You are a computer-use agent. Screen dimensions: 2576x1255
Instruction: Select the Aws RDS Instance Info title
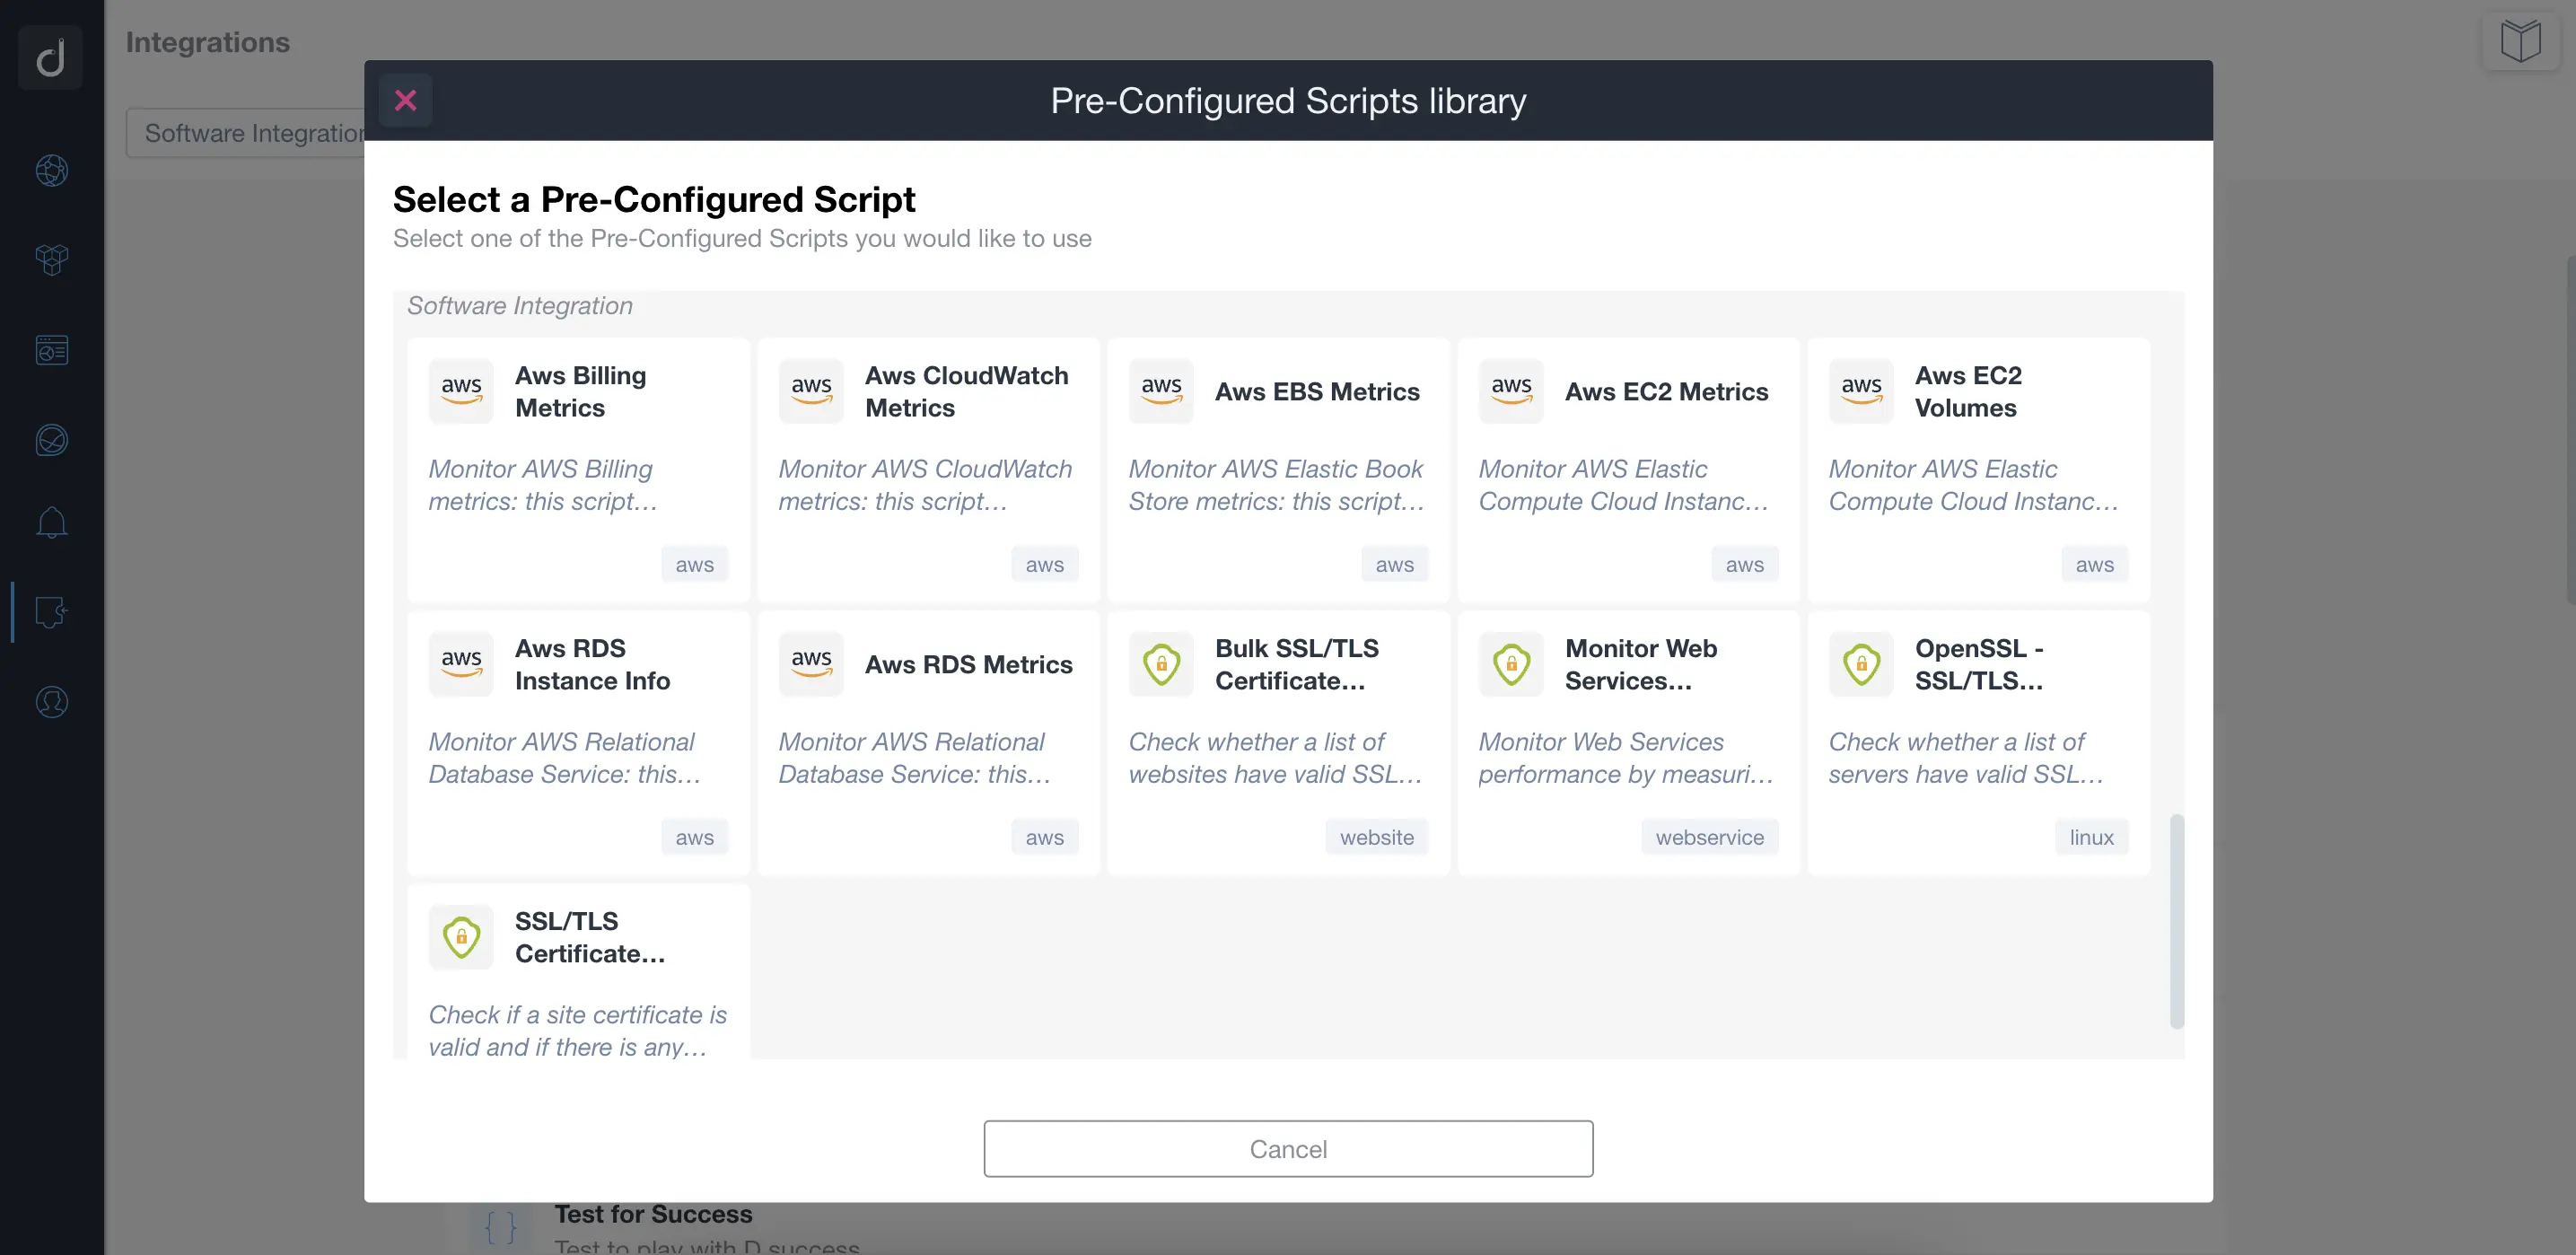click(592, 664)
